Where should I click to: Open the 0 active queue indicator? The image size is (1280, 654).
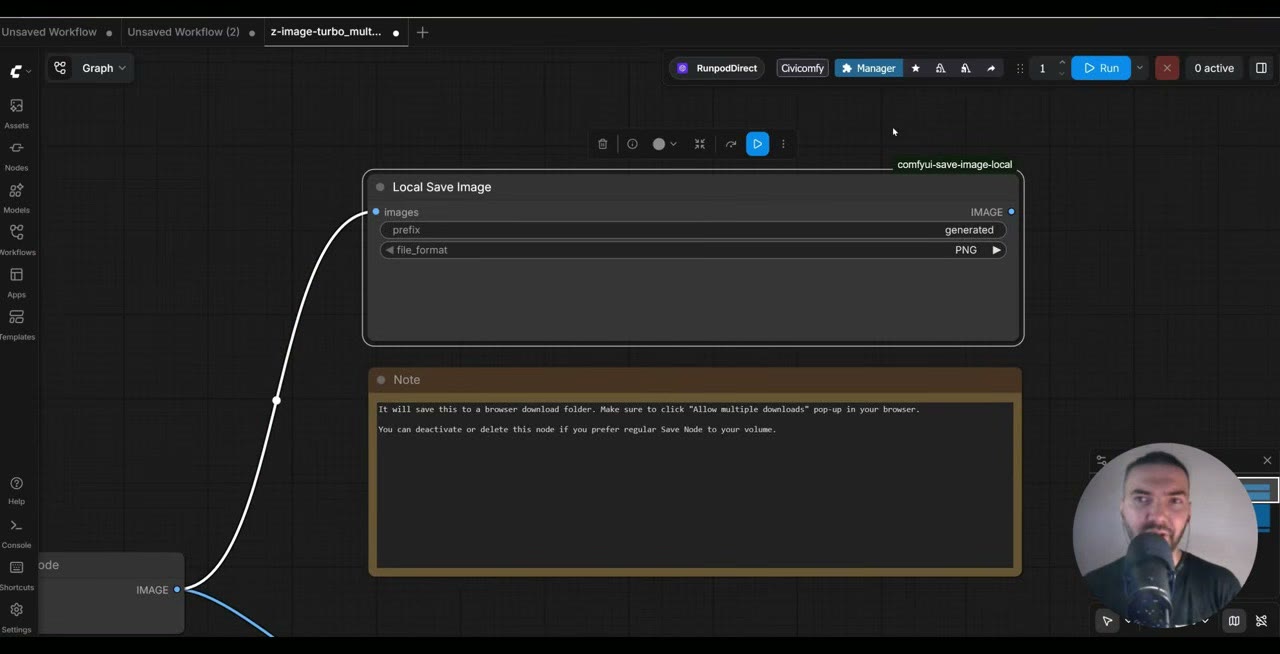point(1214,68)
